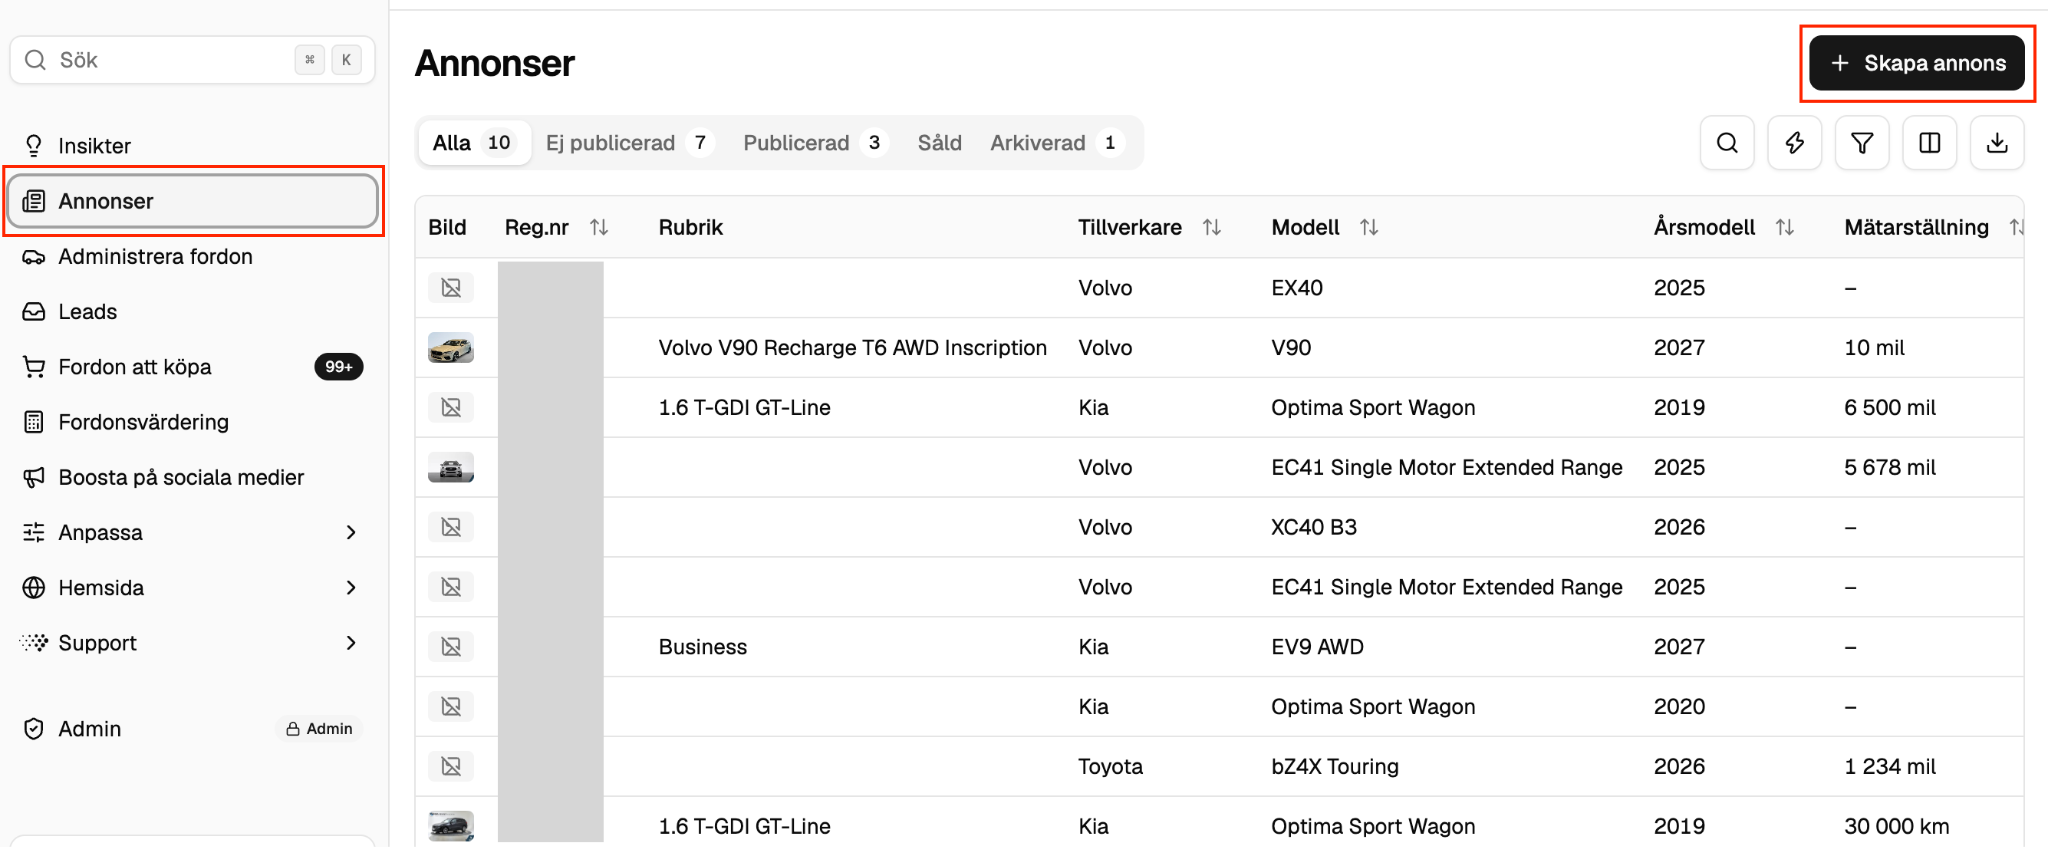Click the Fordonsvärdering calculator icon
The width and height of the screenshot is (2048, 847).
(x=34, y=422)
